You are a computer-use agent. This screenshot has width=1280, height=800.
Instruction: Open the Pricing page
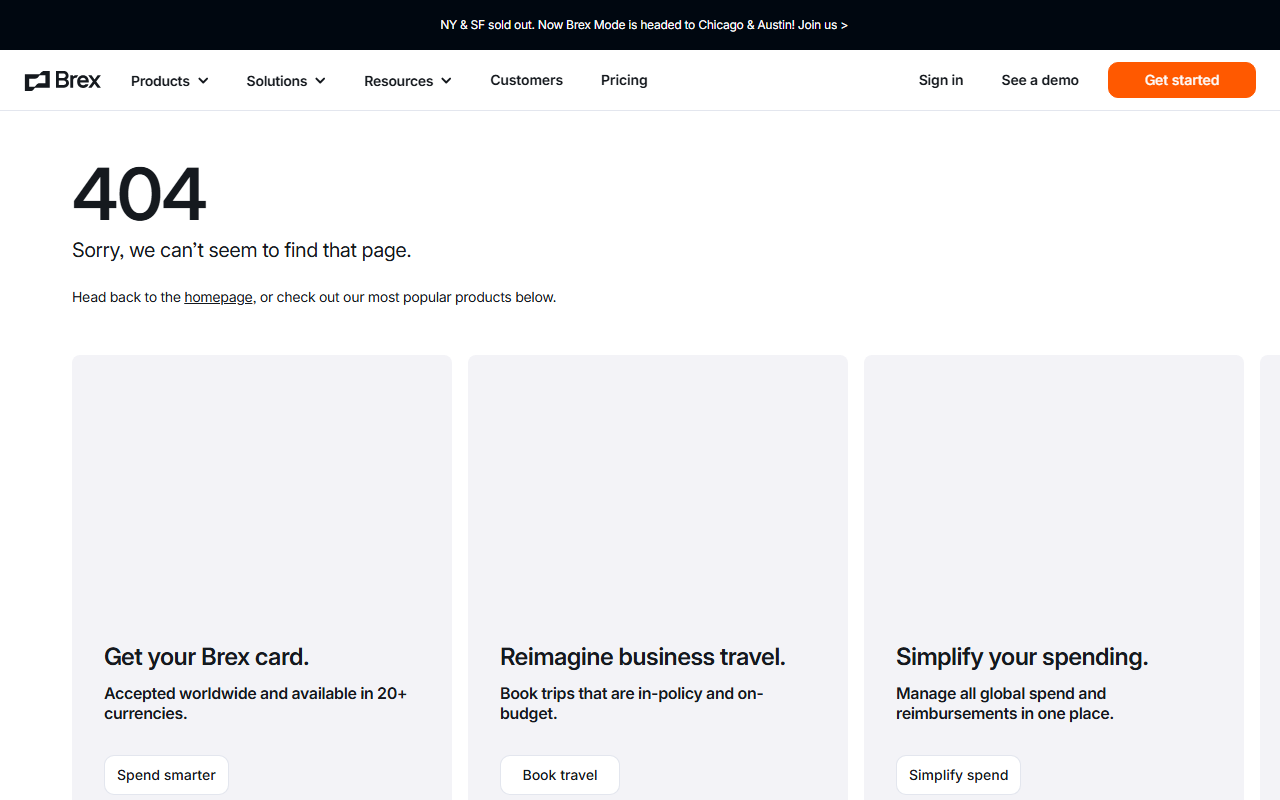[624, 80]
